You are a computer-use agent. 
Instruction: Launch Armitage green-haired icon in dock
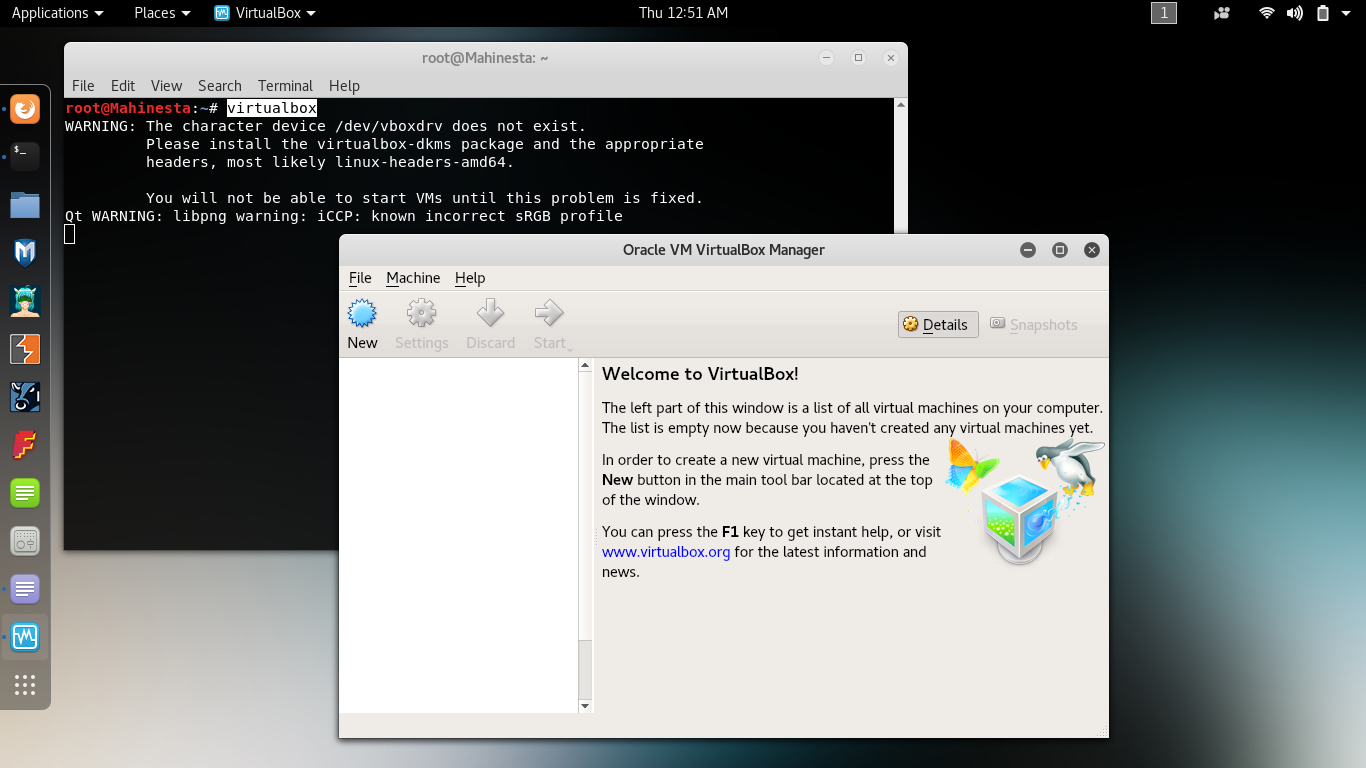pyautogui.click(x=25, y=301)
